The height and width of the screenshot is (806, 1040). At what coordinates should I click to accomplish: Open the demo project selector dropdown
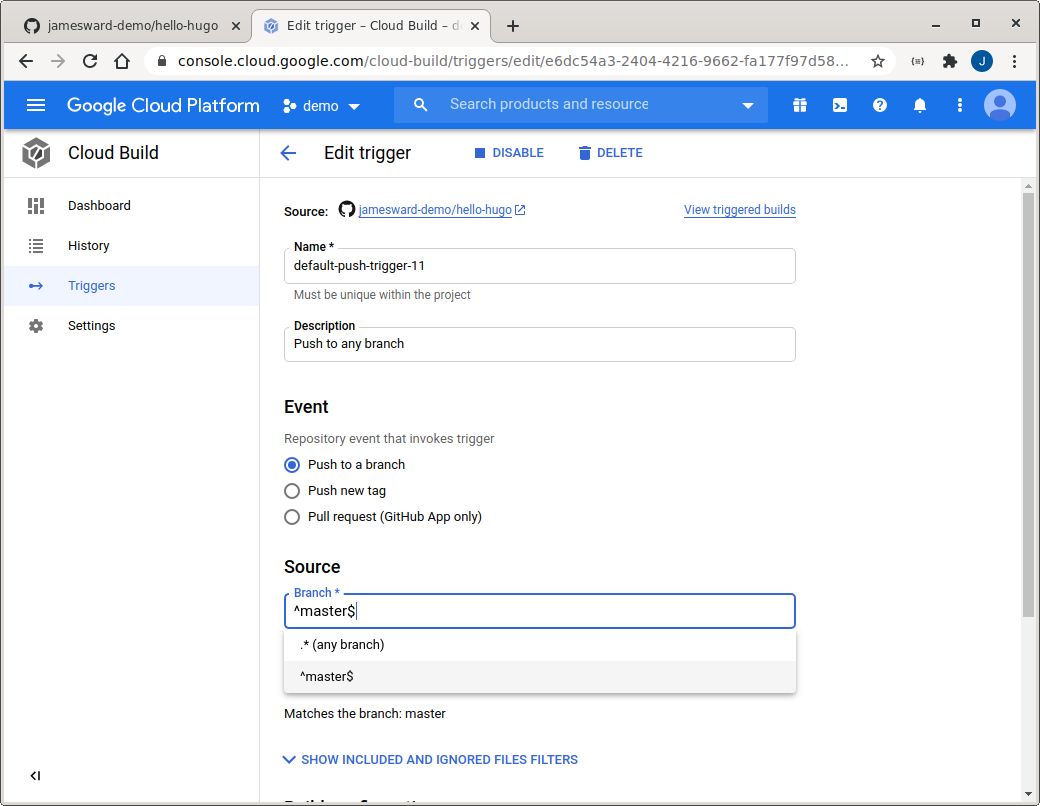(x=321, y=106)
